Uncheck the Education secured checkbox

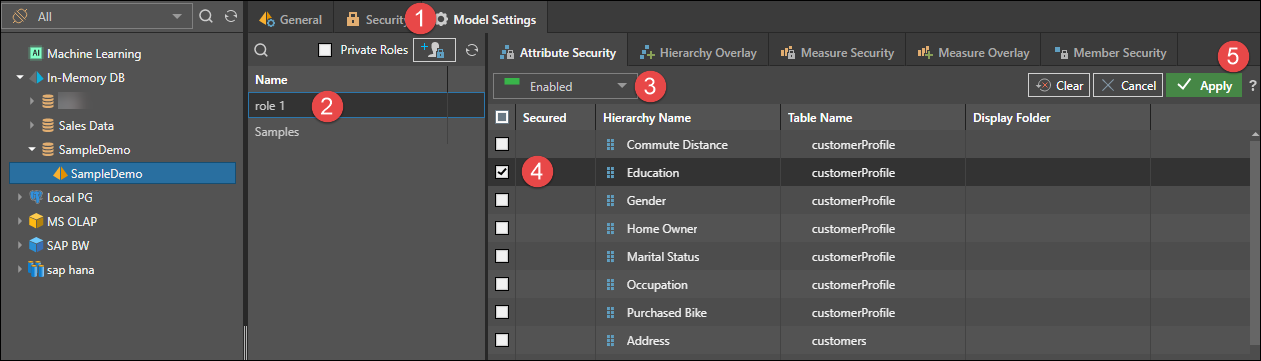coord(502,173)
